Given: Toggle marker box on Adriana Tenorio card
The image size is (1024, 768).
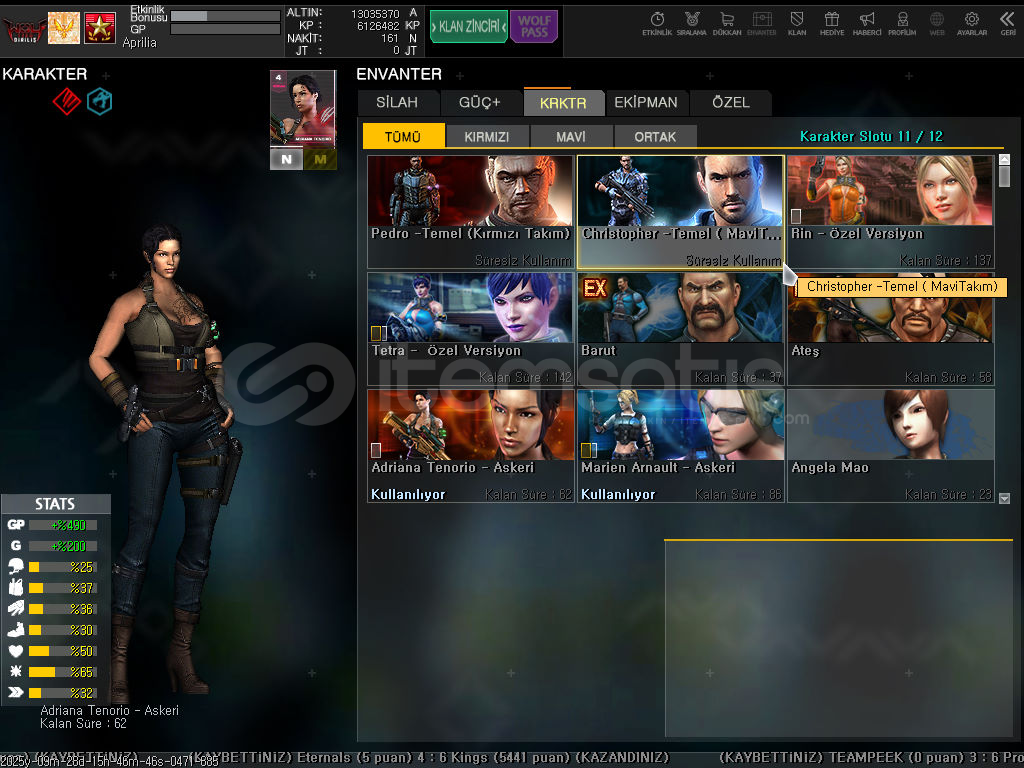Looking at the screenshot, I should (376, 450).
